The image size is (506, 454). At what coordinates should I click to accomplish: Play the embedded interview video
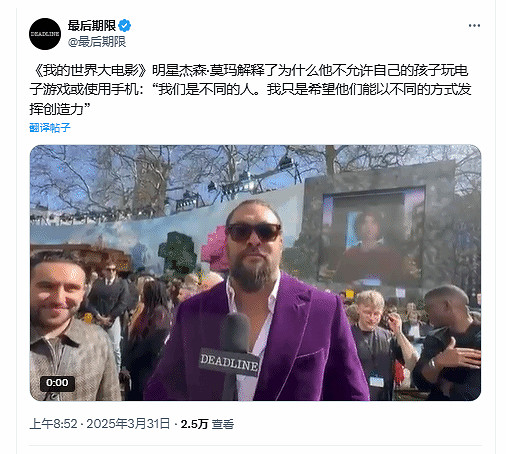point(255,273)
